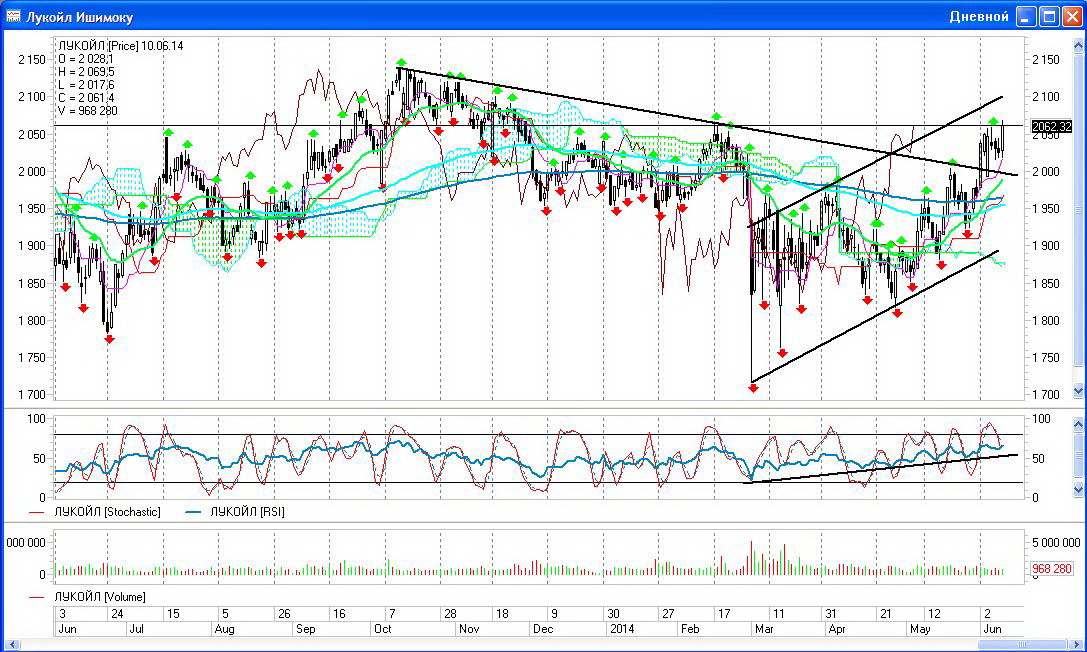Close the Лукойл Ишимоку chart window

click(x=1072, y=17)
